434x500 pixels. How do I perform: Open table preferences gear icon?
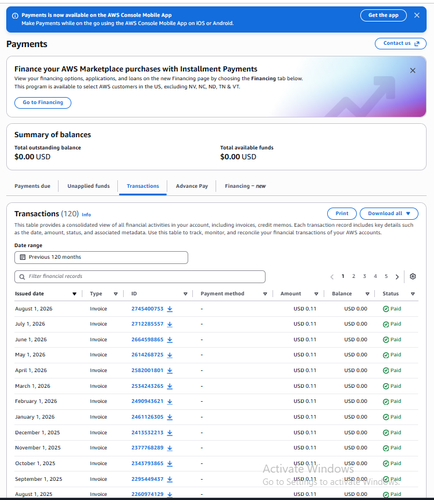tap(413, 276)
